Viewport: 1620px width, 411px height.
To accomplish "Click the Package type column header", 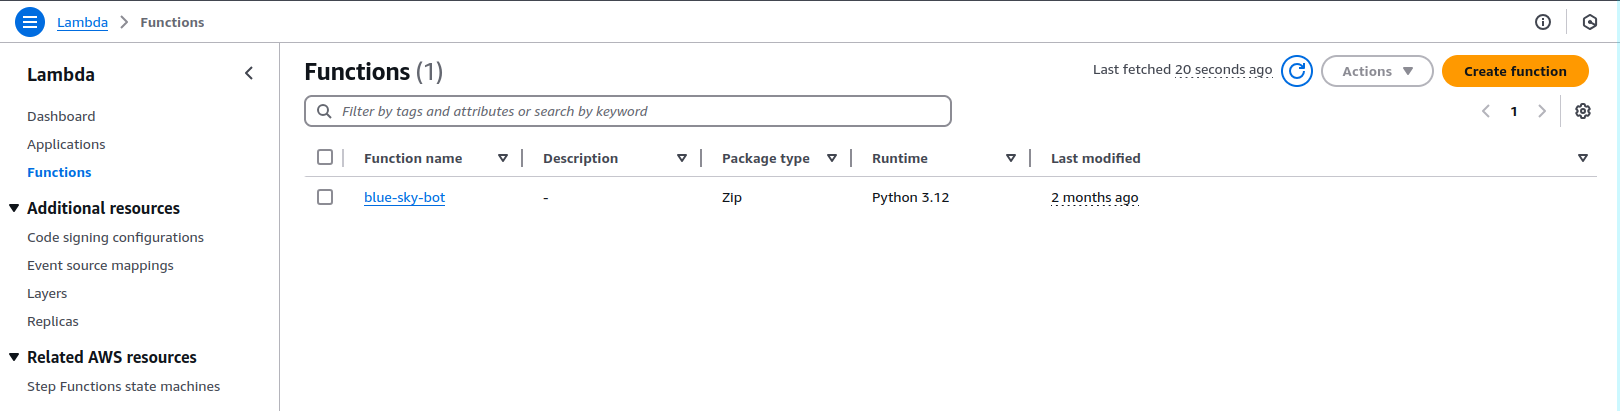I will tap(766, 158).
